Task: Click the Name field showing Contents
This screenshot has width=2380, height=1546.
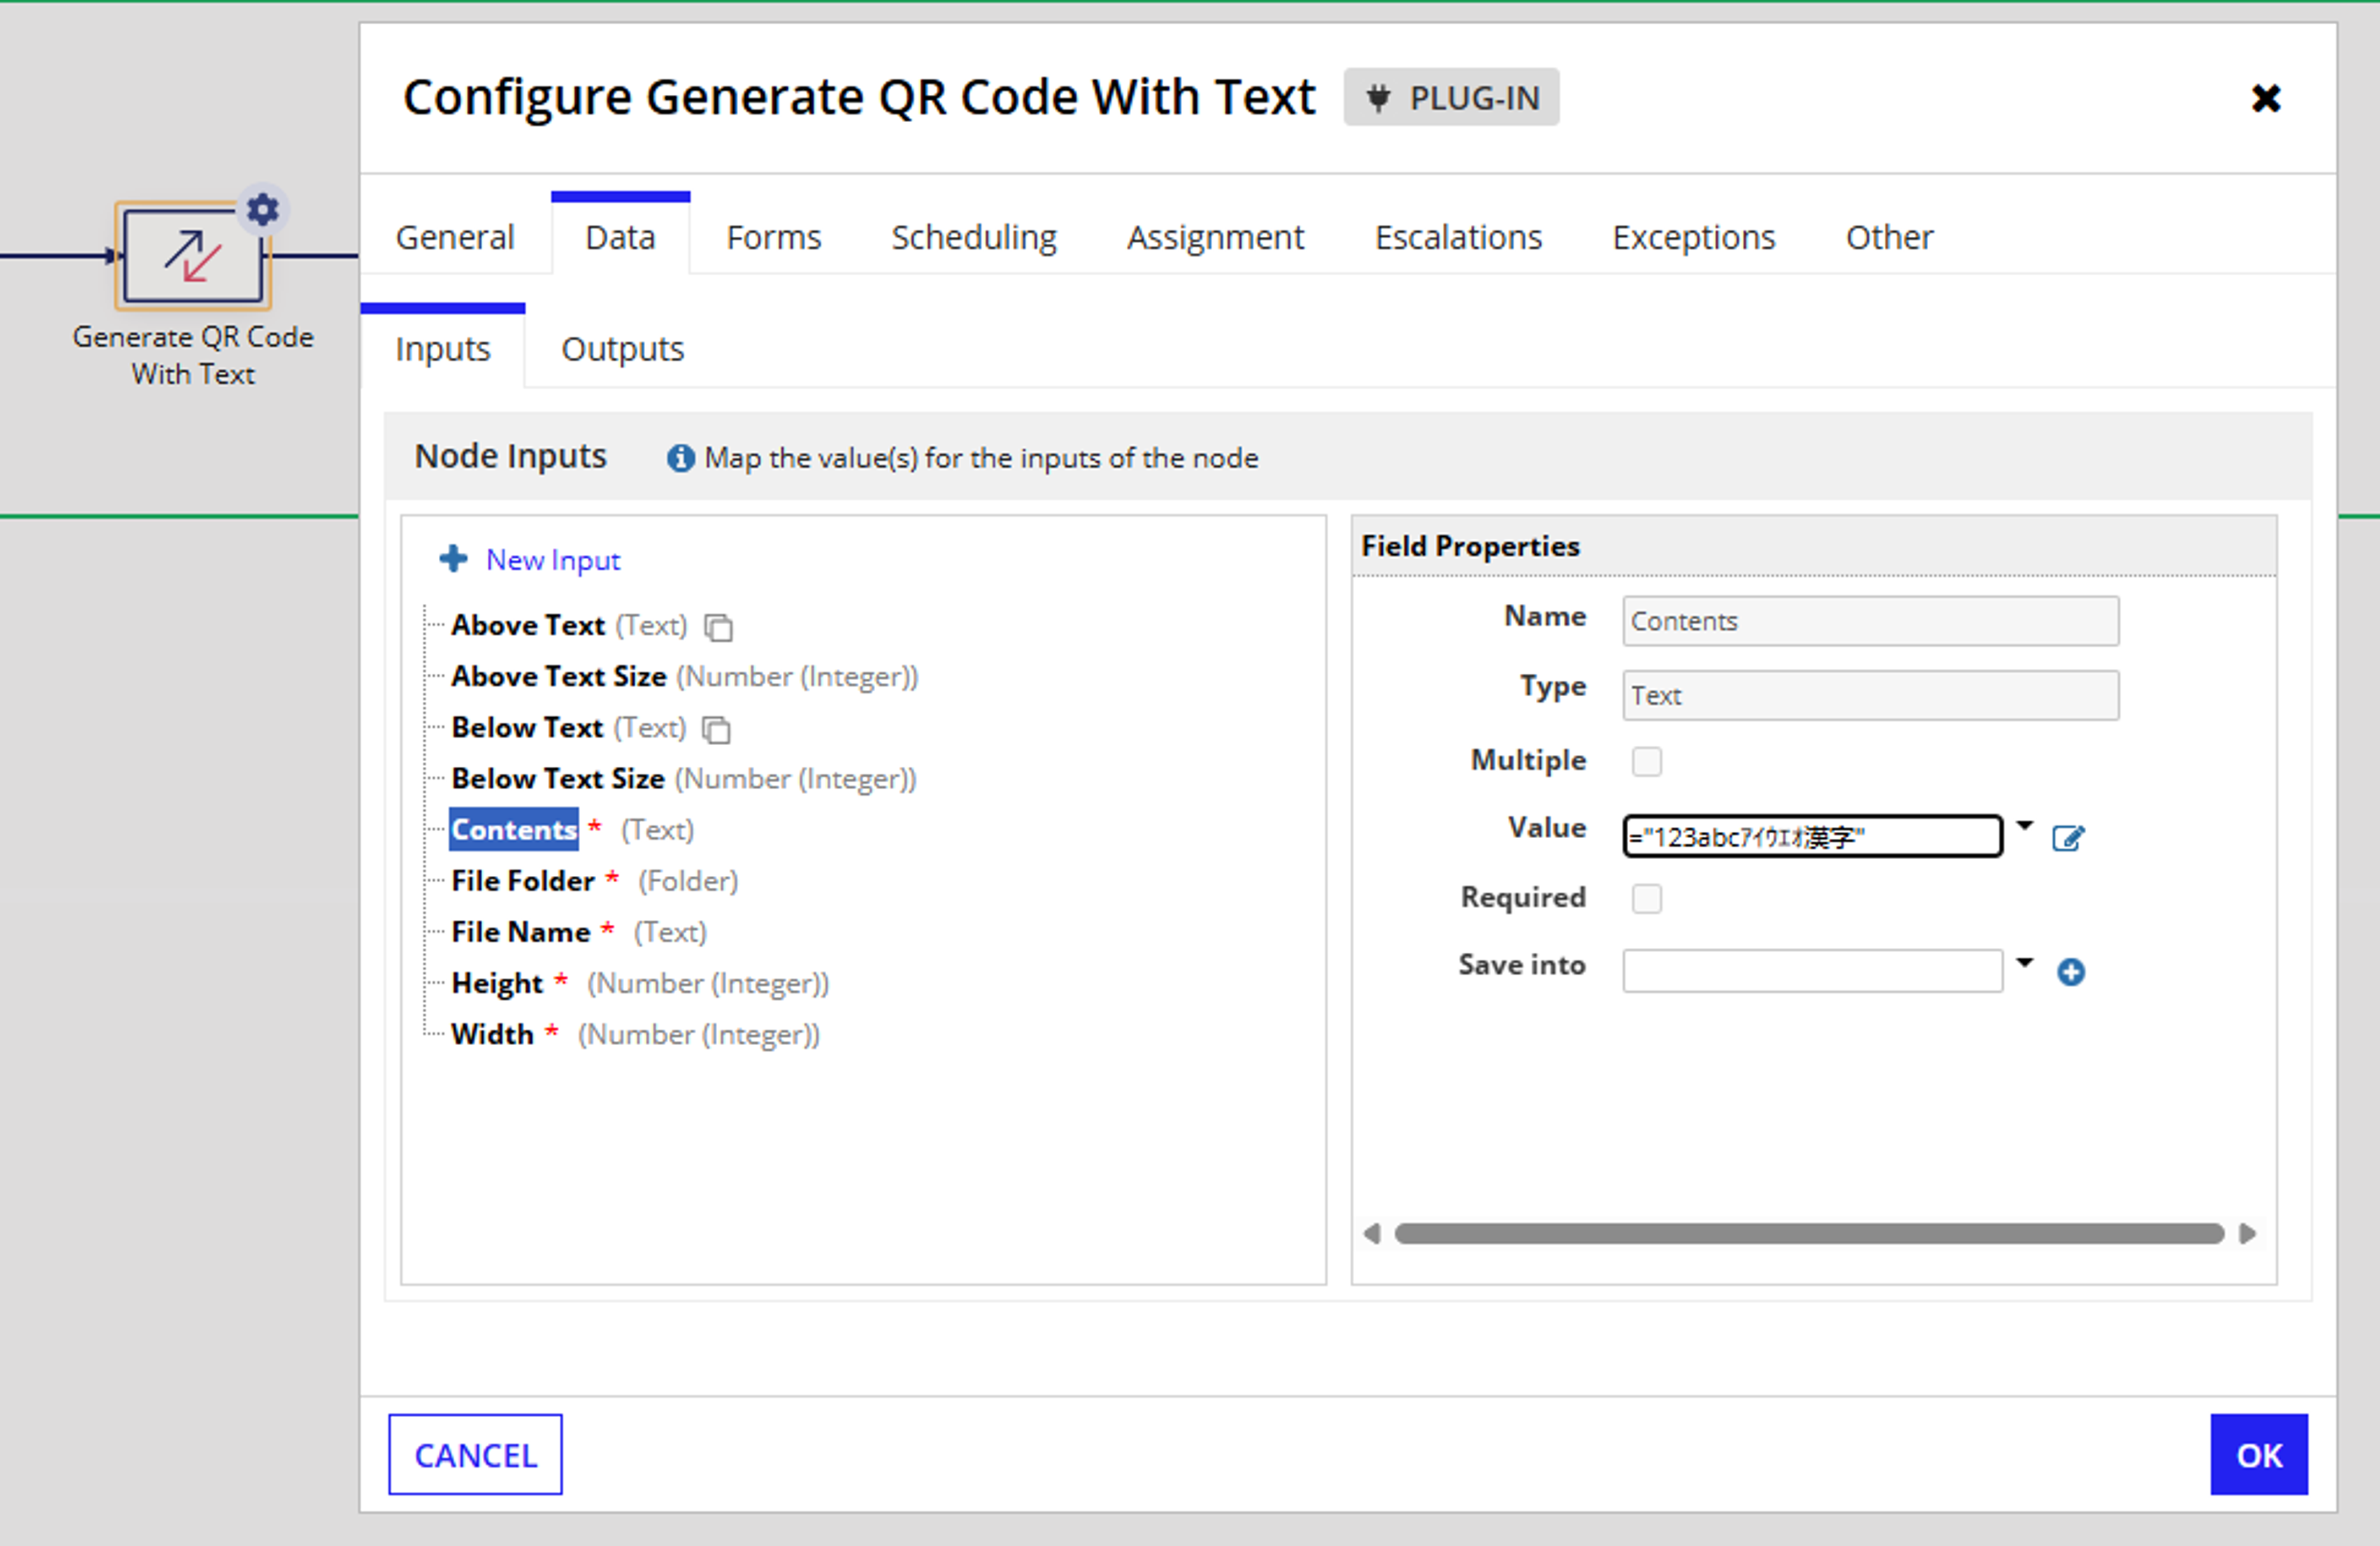Action: (x=1870, y=621)
